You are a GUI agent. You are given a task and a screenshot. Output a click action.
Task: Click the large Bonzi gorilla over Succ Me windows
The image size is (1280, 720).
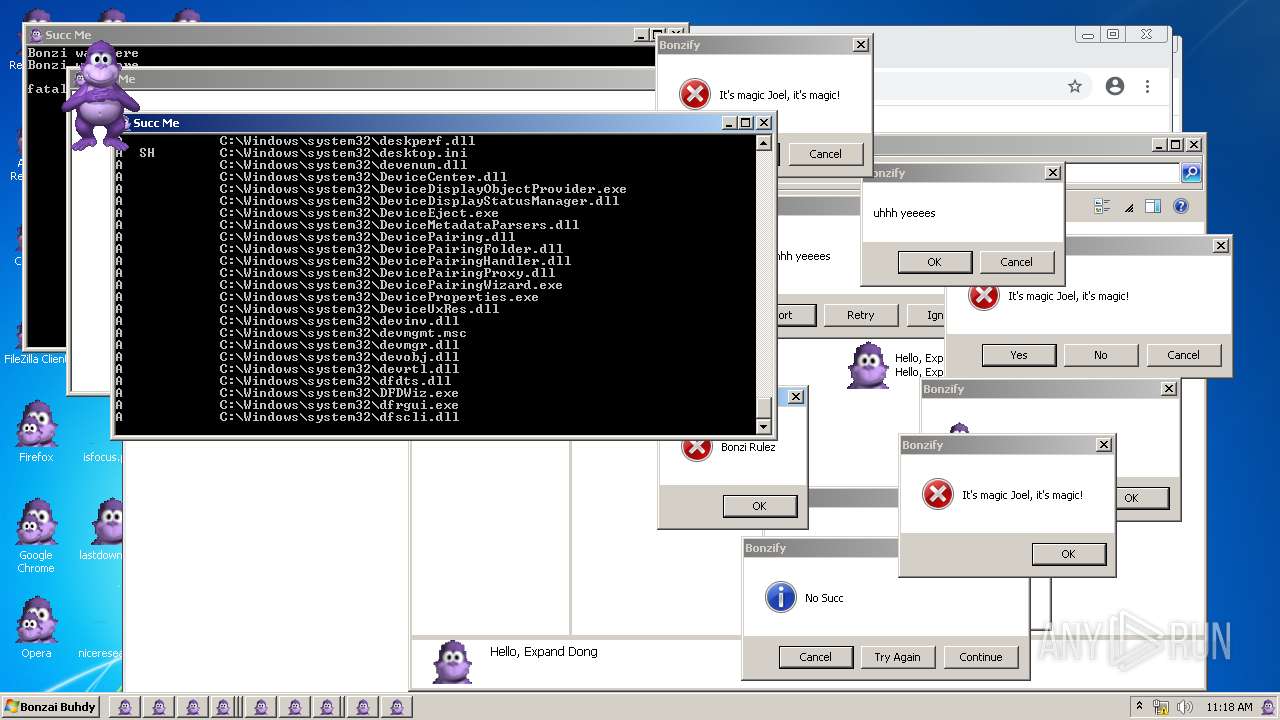pyautogui.click(x=98, y=96)
